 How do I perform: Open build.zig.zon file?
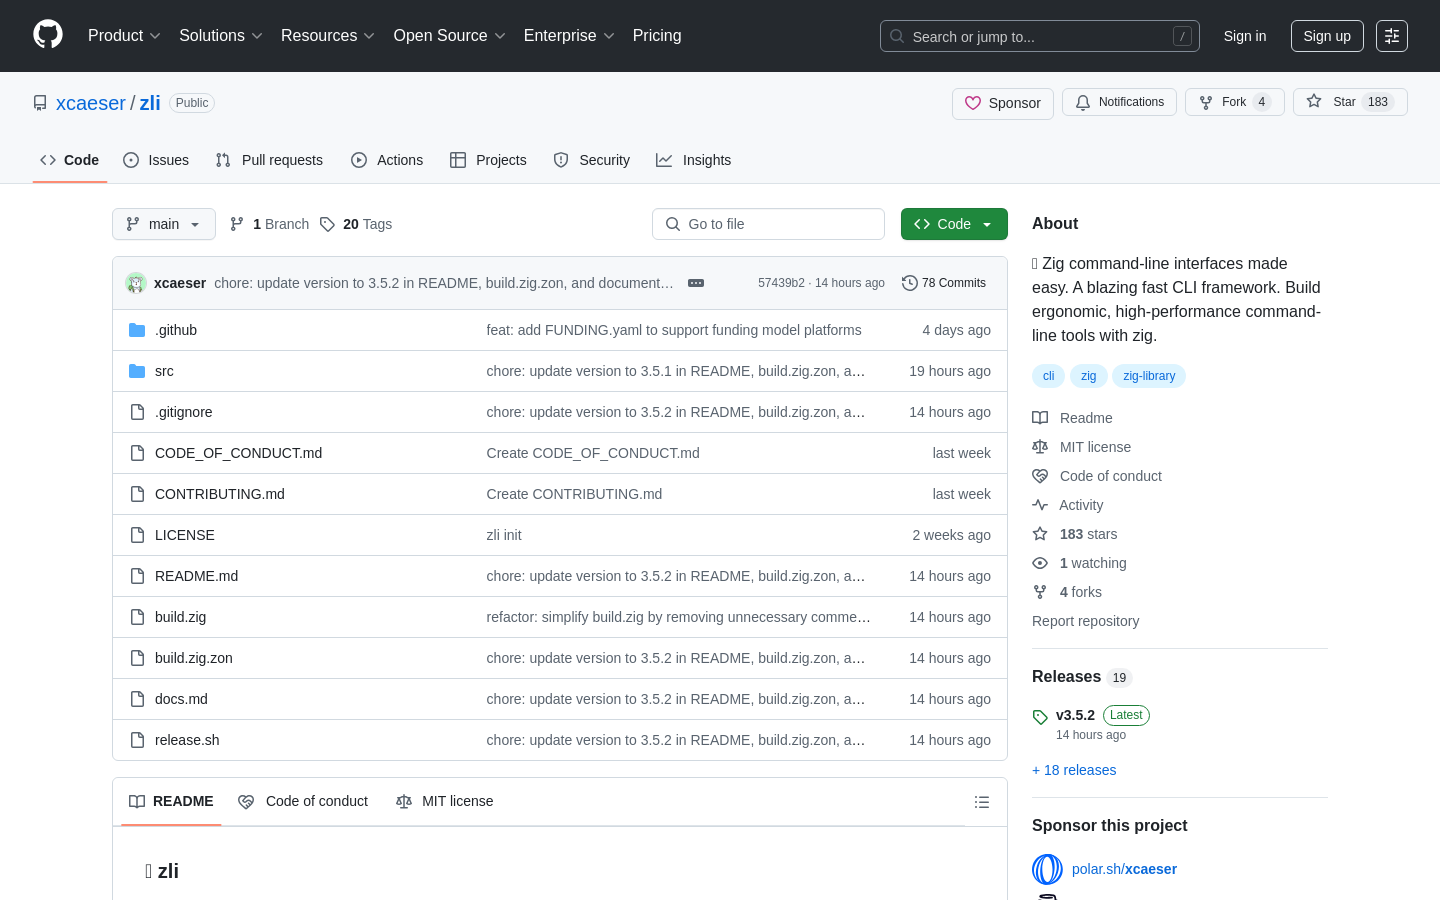194,658
